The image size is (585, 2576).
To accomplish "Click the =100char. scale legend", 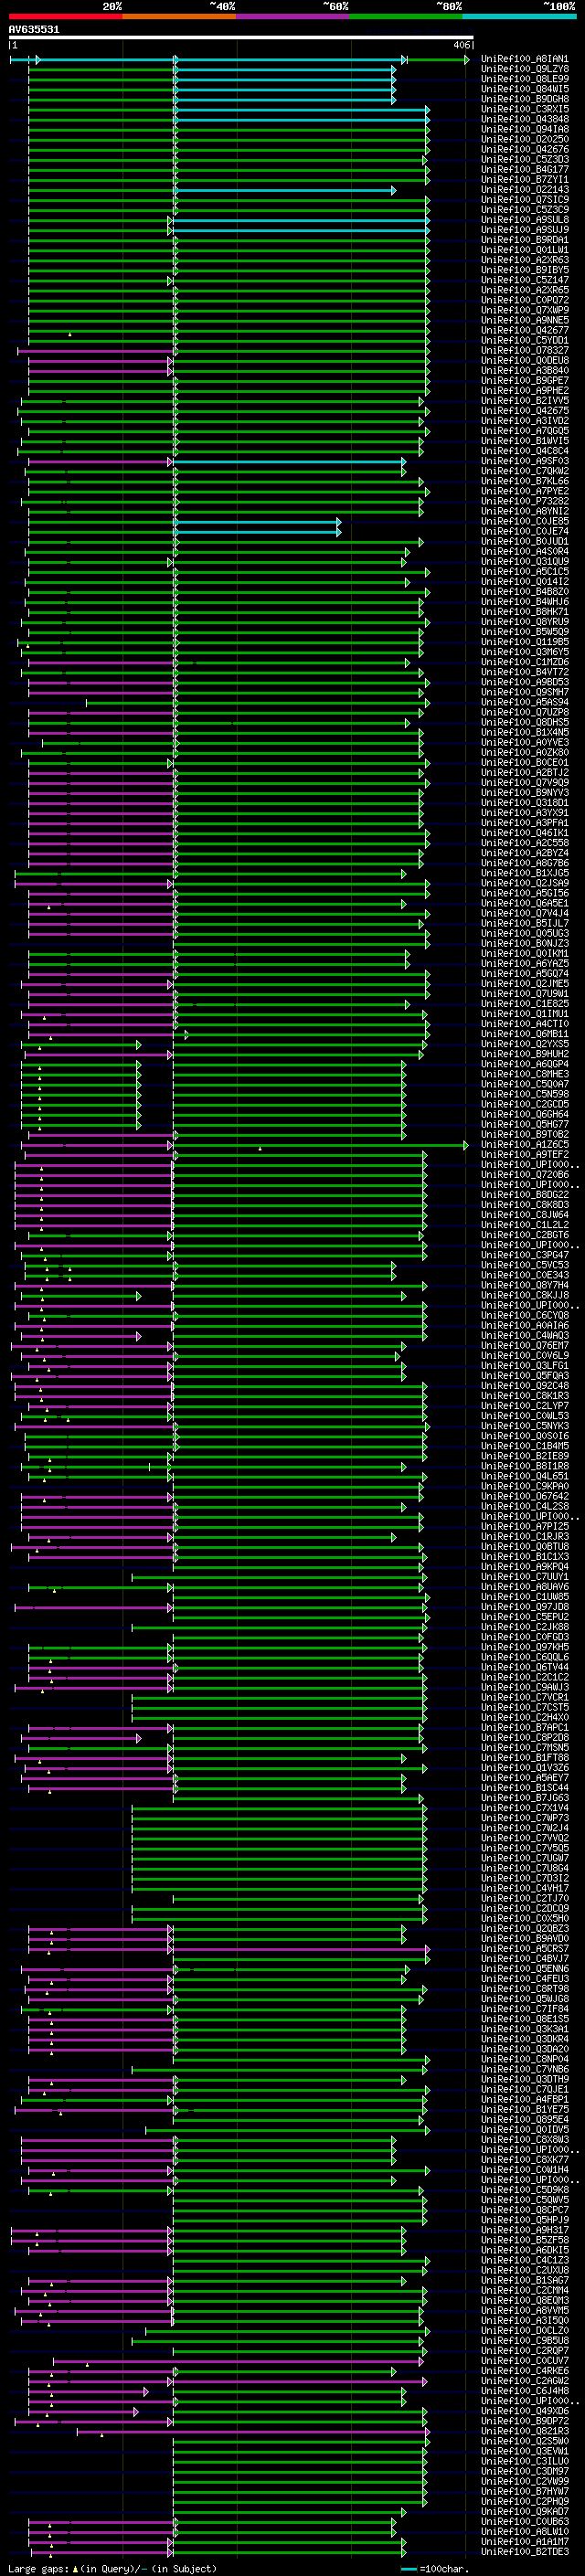I will (x=434, y=2568).
